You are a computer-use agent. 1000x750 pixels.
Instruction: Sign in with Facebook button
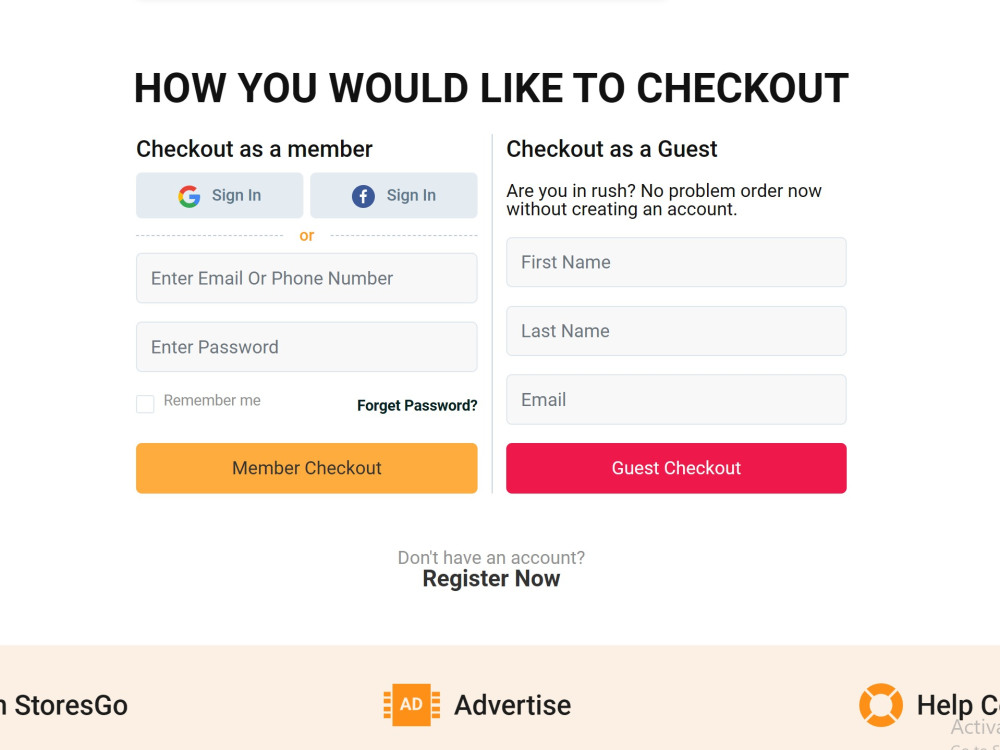[x=393, y=195]
